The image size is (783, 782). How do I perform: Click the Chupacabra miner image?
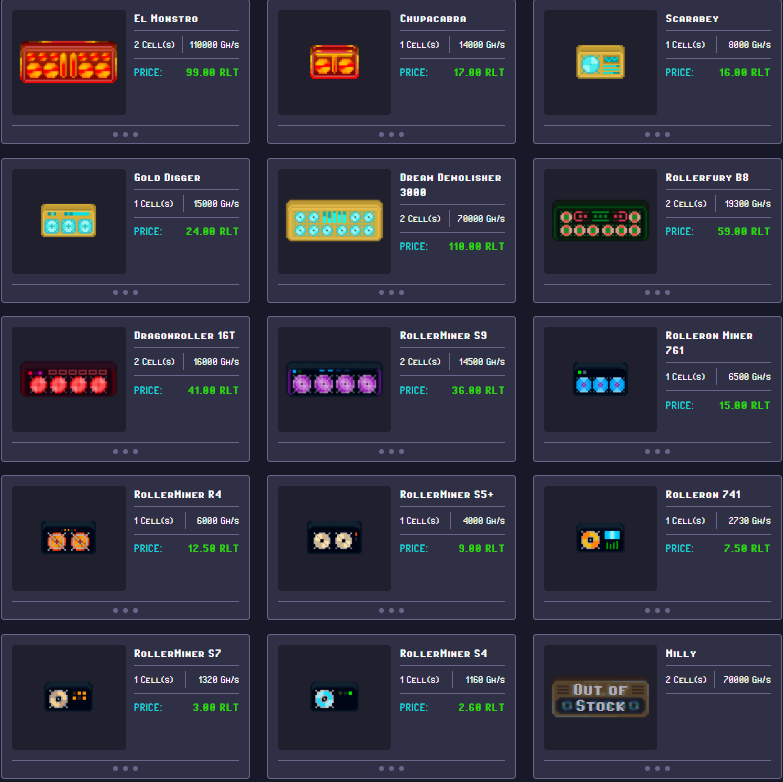tap(335, 62)
